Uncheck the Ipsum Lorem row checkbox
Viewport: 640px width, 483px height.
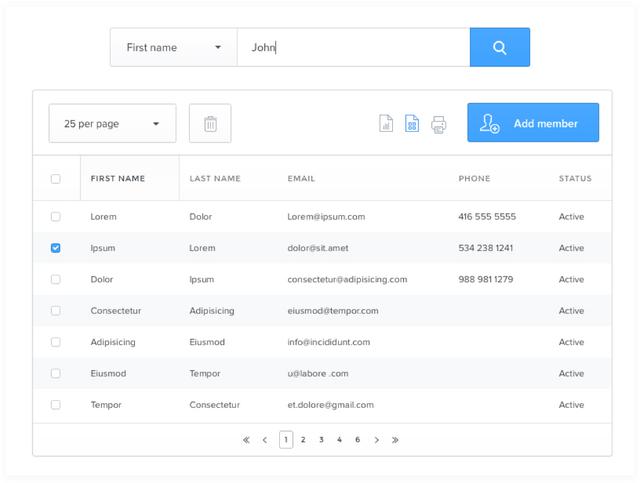pyautogui.click(x=56, y=248)
